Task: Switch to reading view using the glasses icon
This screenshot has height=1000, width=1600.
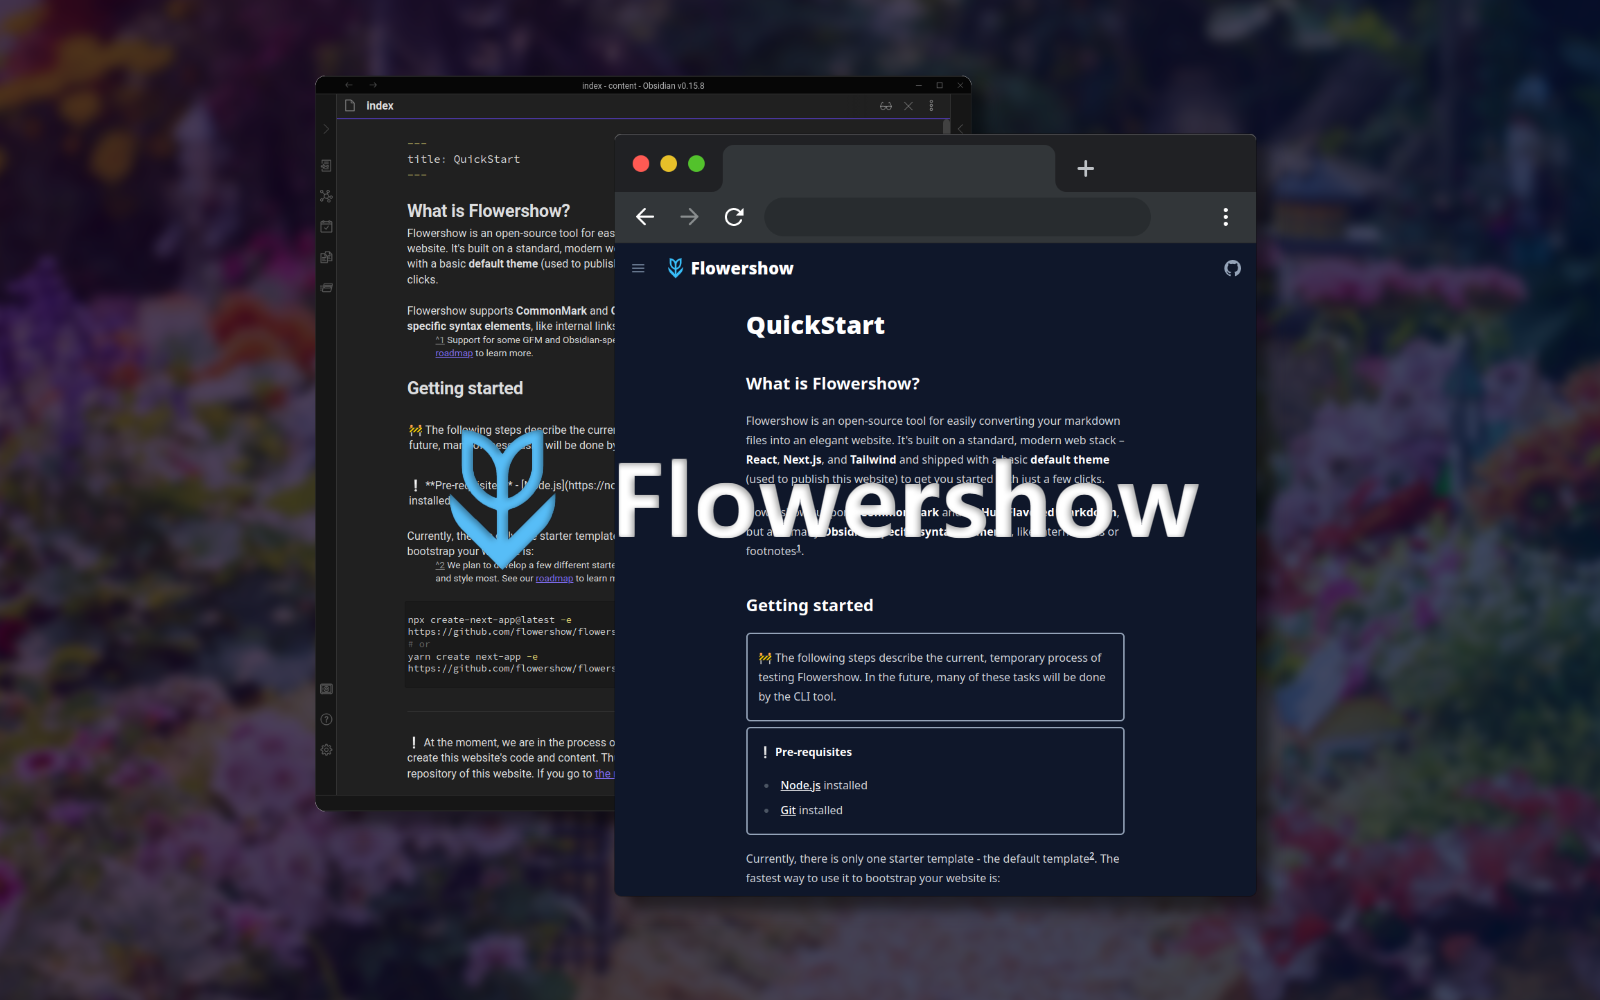Action: (886, 106)
